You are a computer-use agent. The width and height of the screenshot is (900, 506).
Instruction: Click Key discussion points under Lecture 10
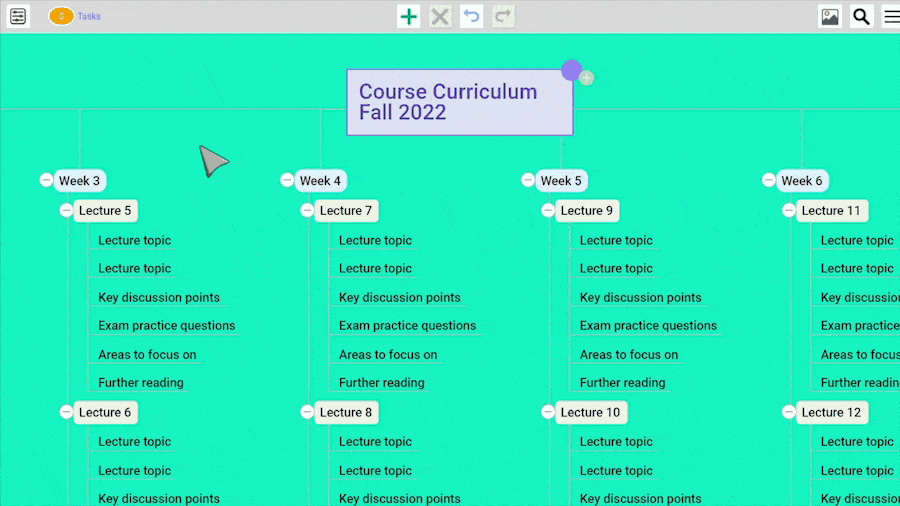(x=641, y=499)
